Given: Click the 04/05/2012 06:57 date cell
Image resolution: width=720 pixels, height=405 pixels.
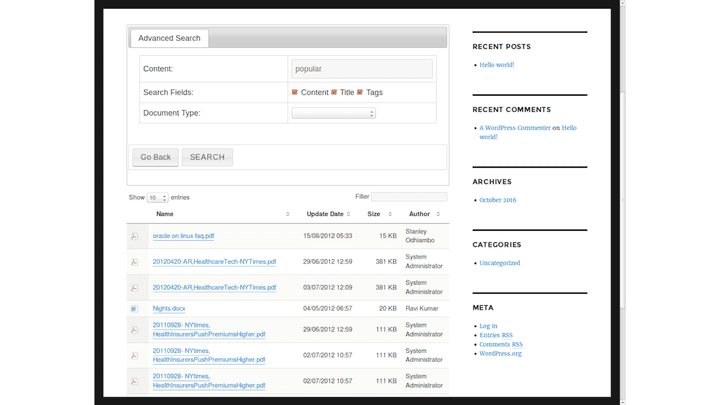Looking at the screenshot, I should pos(327,309).
